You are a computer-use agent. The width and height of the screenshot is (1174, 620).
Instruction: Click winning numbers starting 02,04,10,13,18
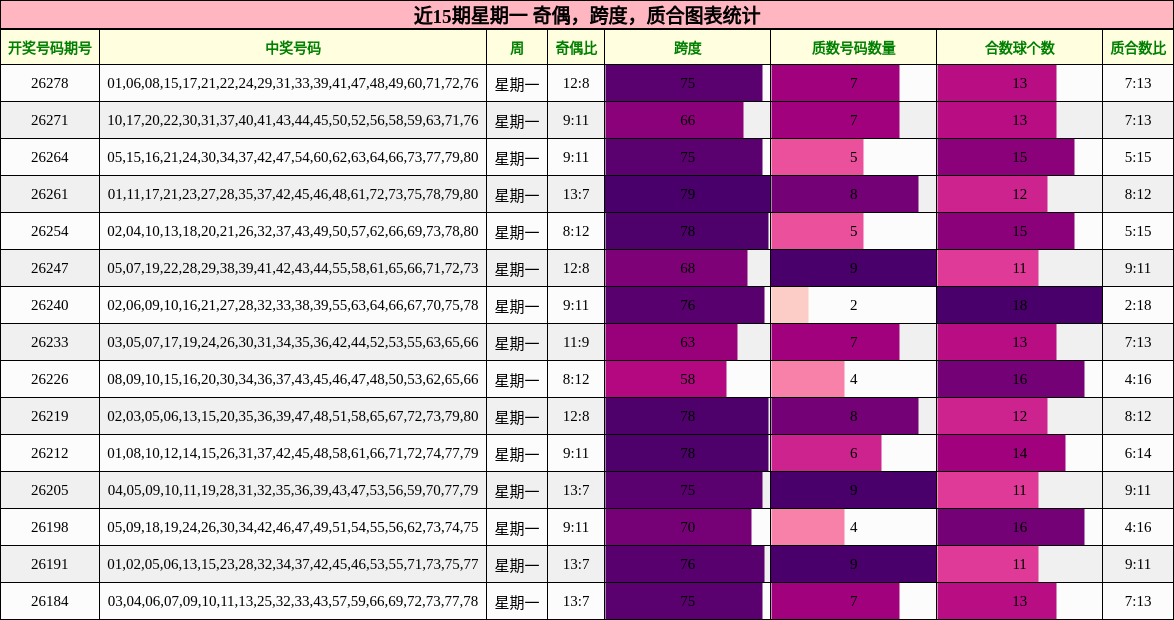(x=293, y=231)
